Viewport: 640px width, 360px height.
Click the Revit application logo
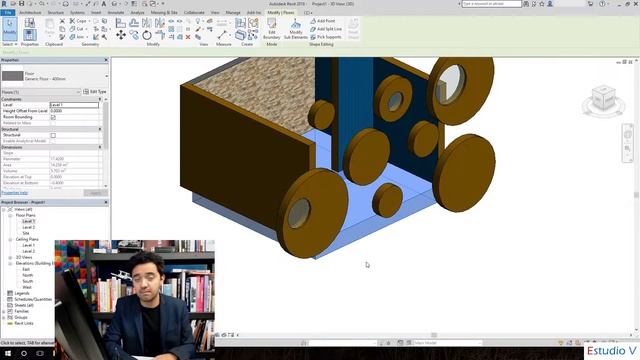4,4
